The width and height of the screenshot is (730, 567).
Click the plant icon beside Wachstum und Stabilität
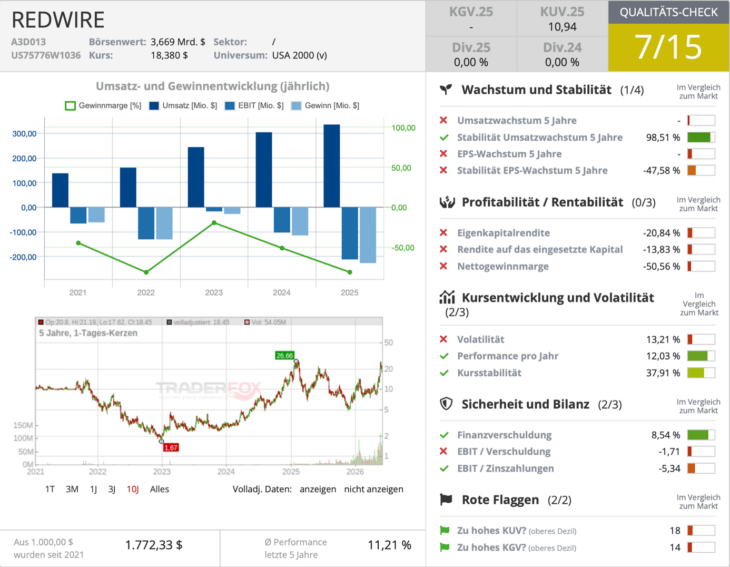pyautogui.click(x=446, y=89)
